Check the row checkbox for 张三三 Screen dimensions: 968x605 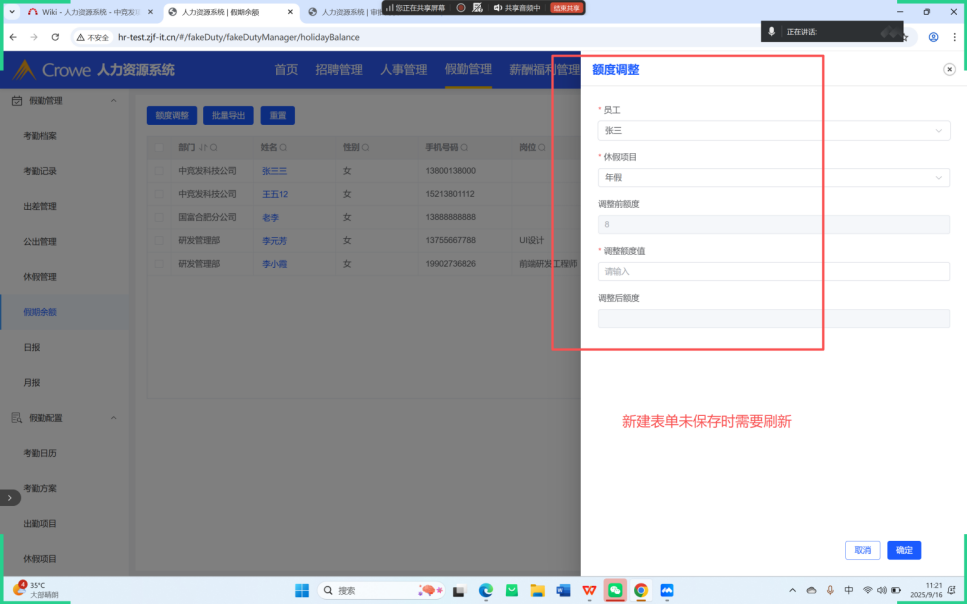click(x=159, y=170)
